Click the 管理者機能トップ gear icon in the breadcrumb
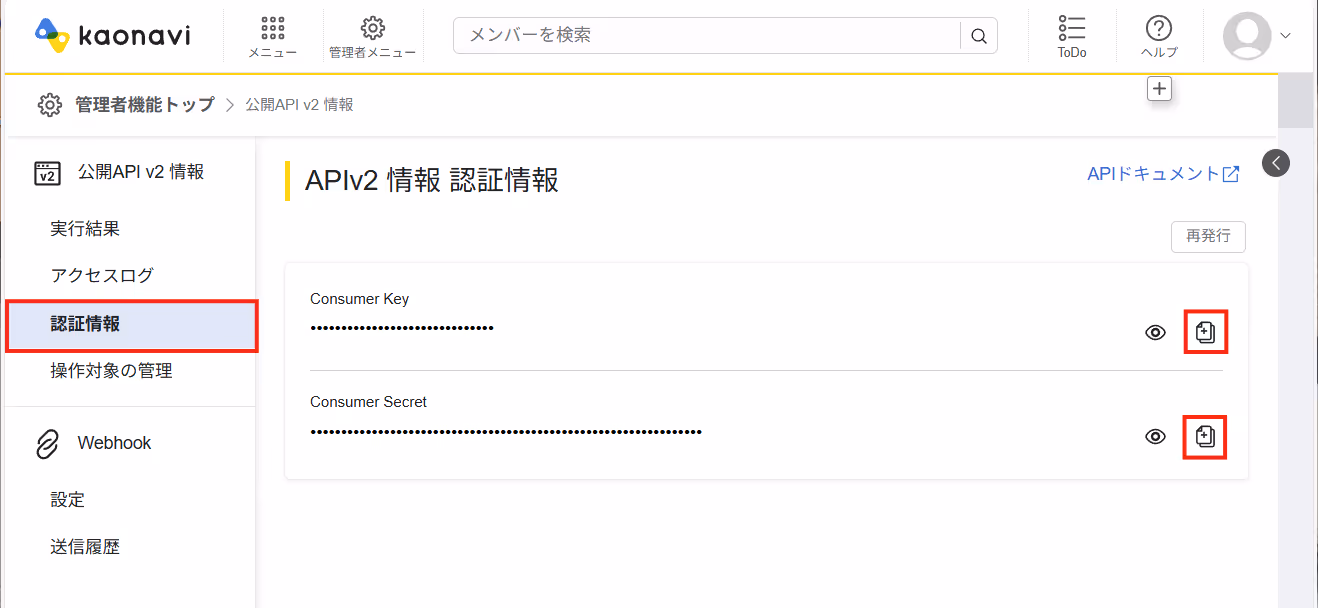Image resolution: width=1318 pixels, height=608 pixels. pyautogui.click(x=49, y=104)
